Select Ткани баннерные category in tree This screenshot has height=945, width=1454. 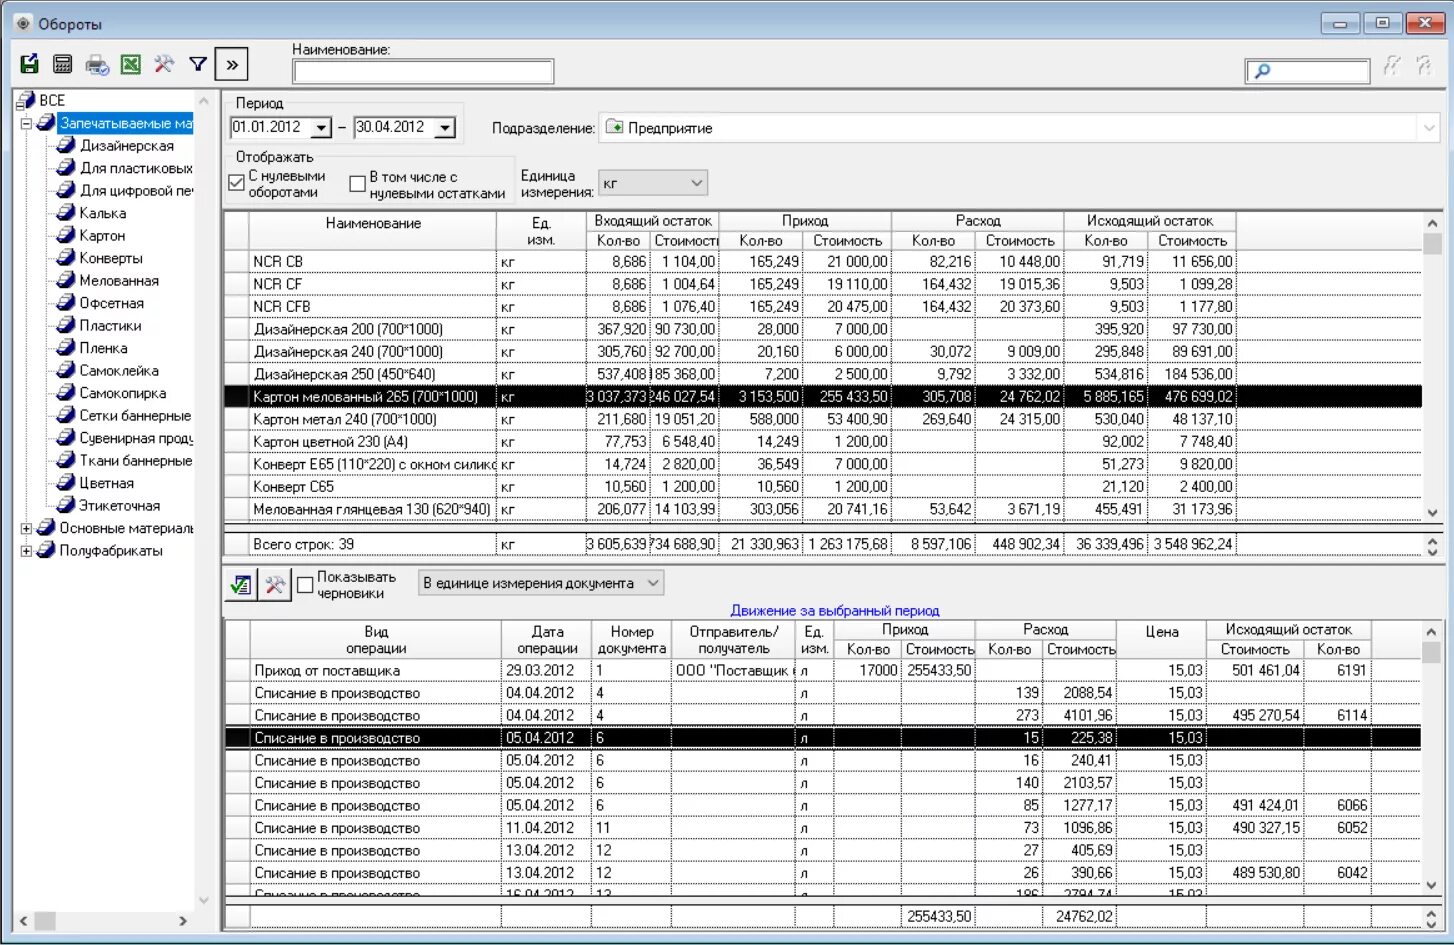click(136, 460)
